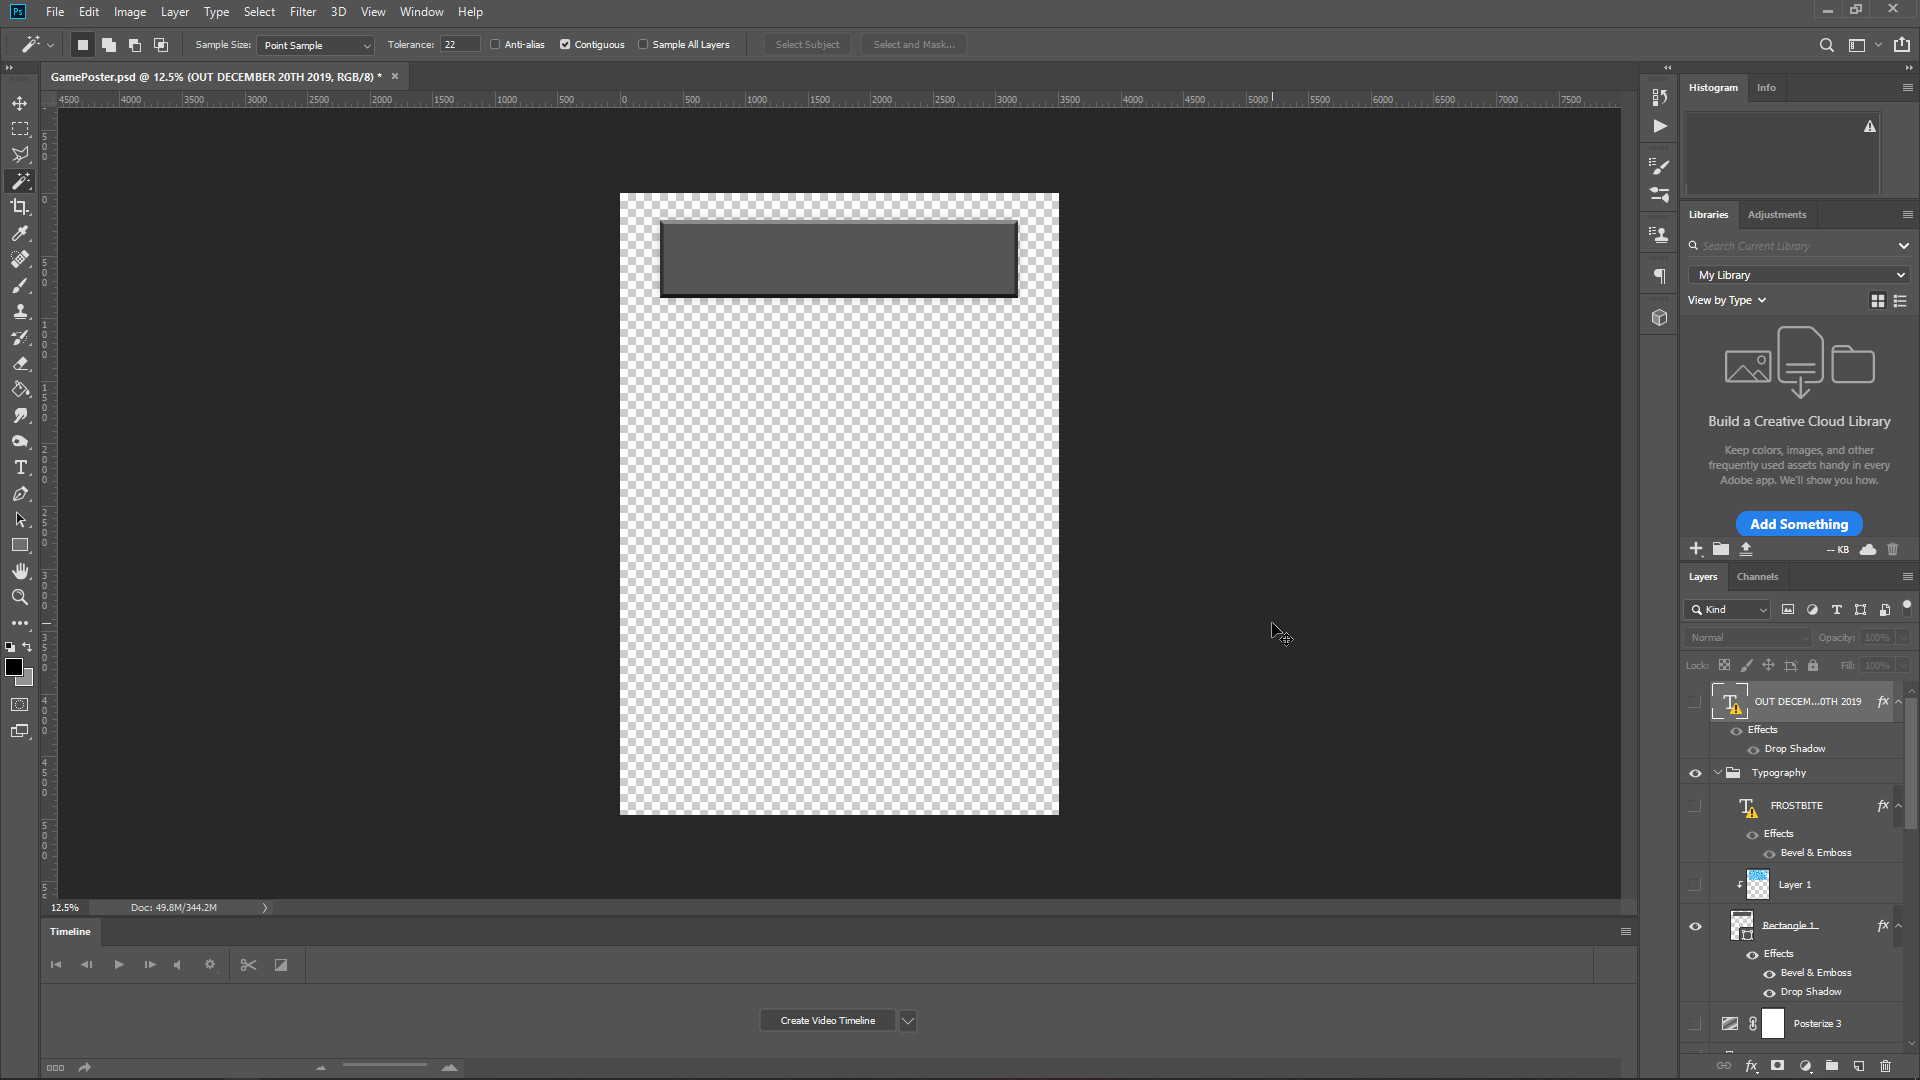The image size is (1920, 1080).
Task: Delete layer with the trash icon
Action: 1885,1066
